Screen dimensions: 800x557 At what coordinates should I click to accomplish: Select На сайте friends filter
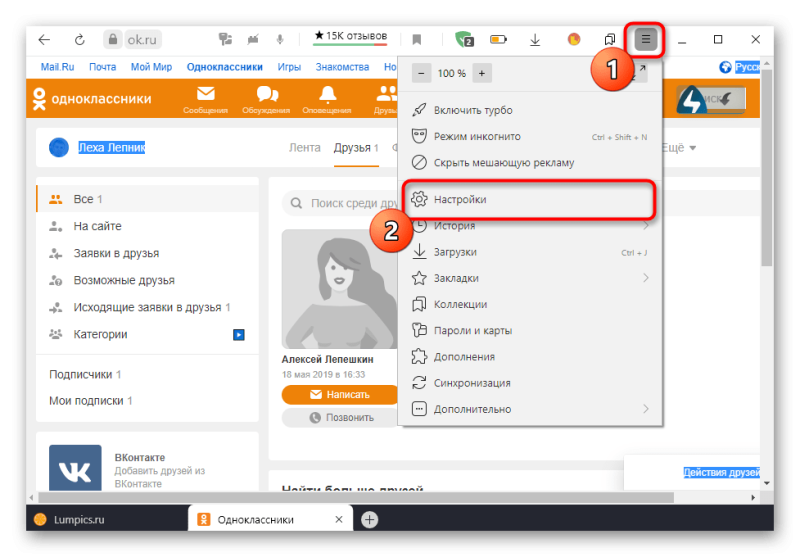tap(147, 226)
